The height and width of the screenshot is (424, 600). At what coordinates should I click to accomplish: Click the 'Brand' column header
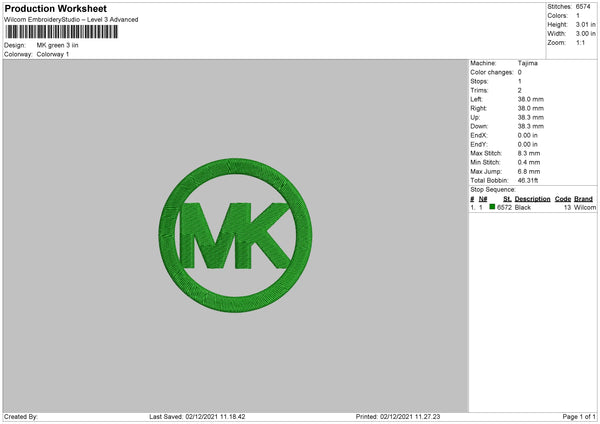pyautogui.click(x=584, y=199)
